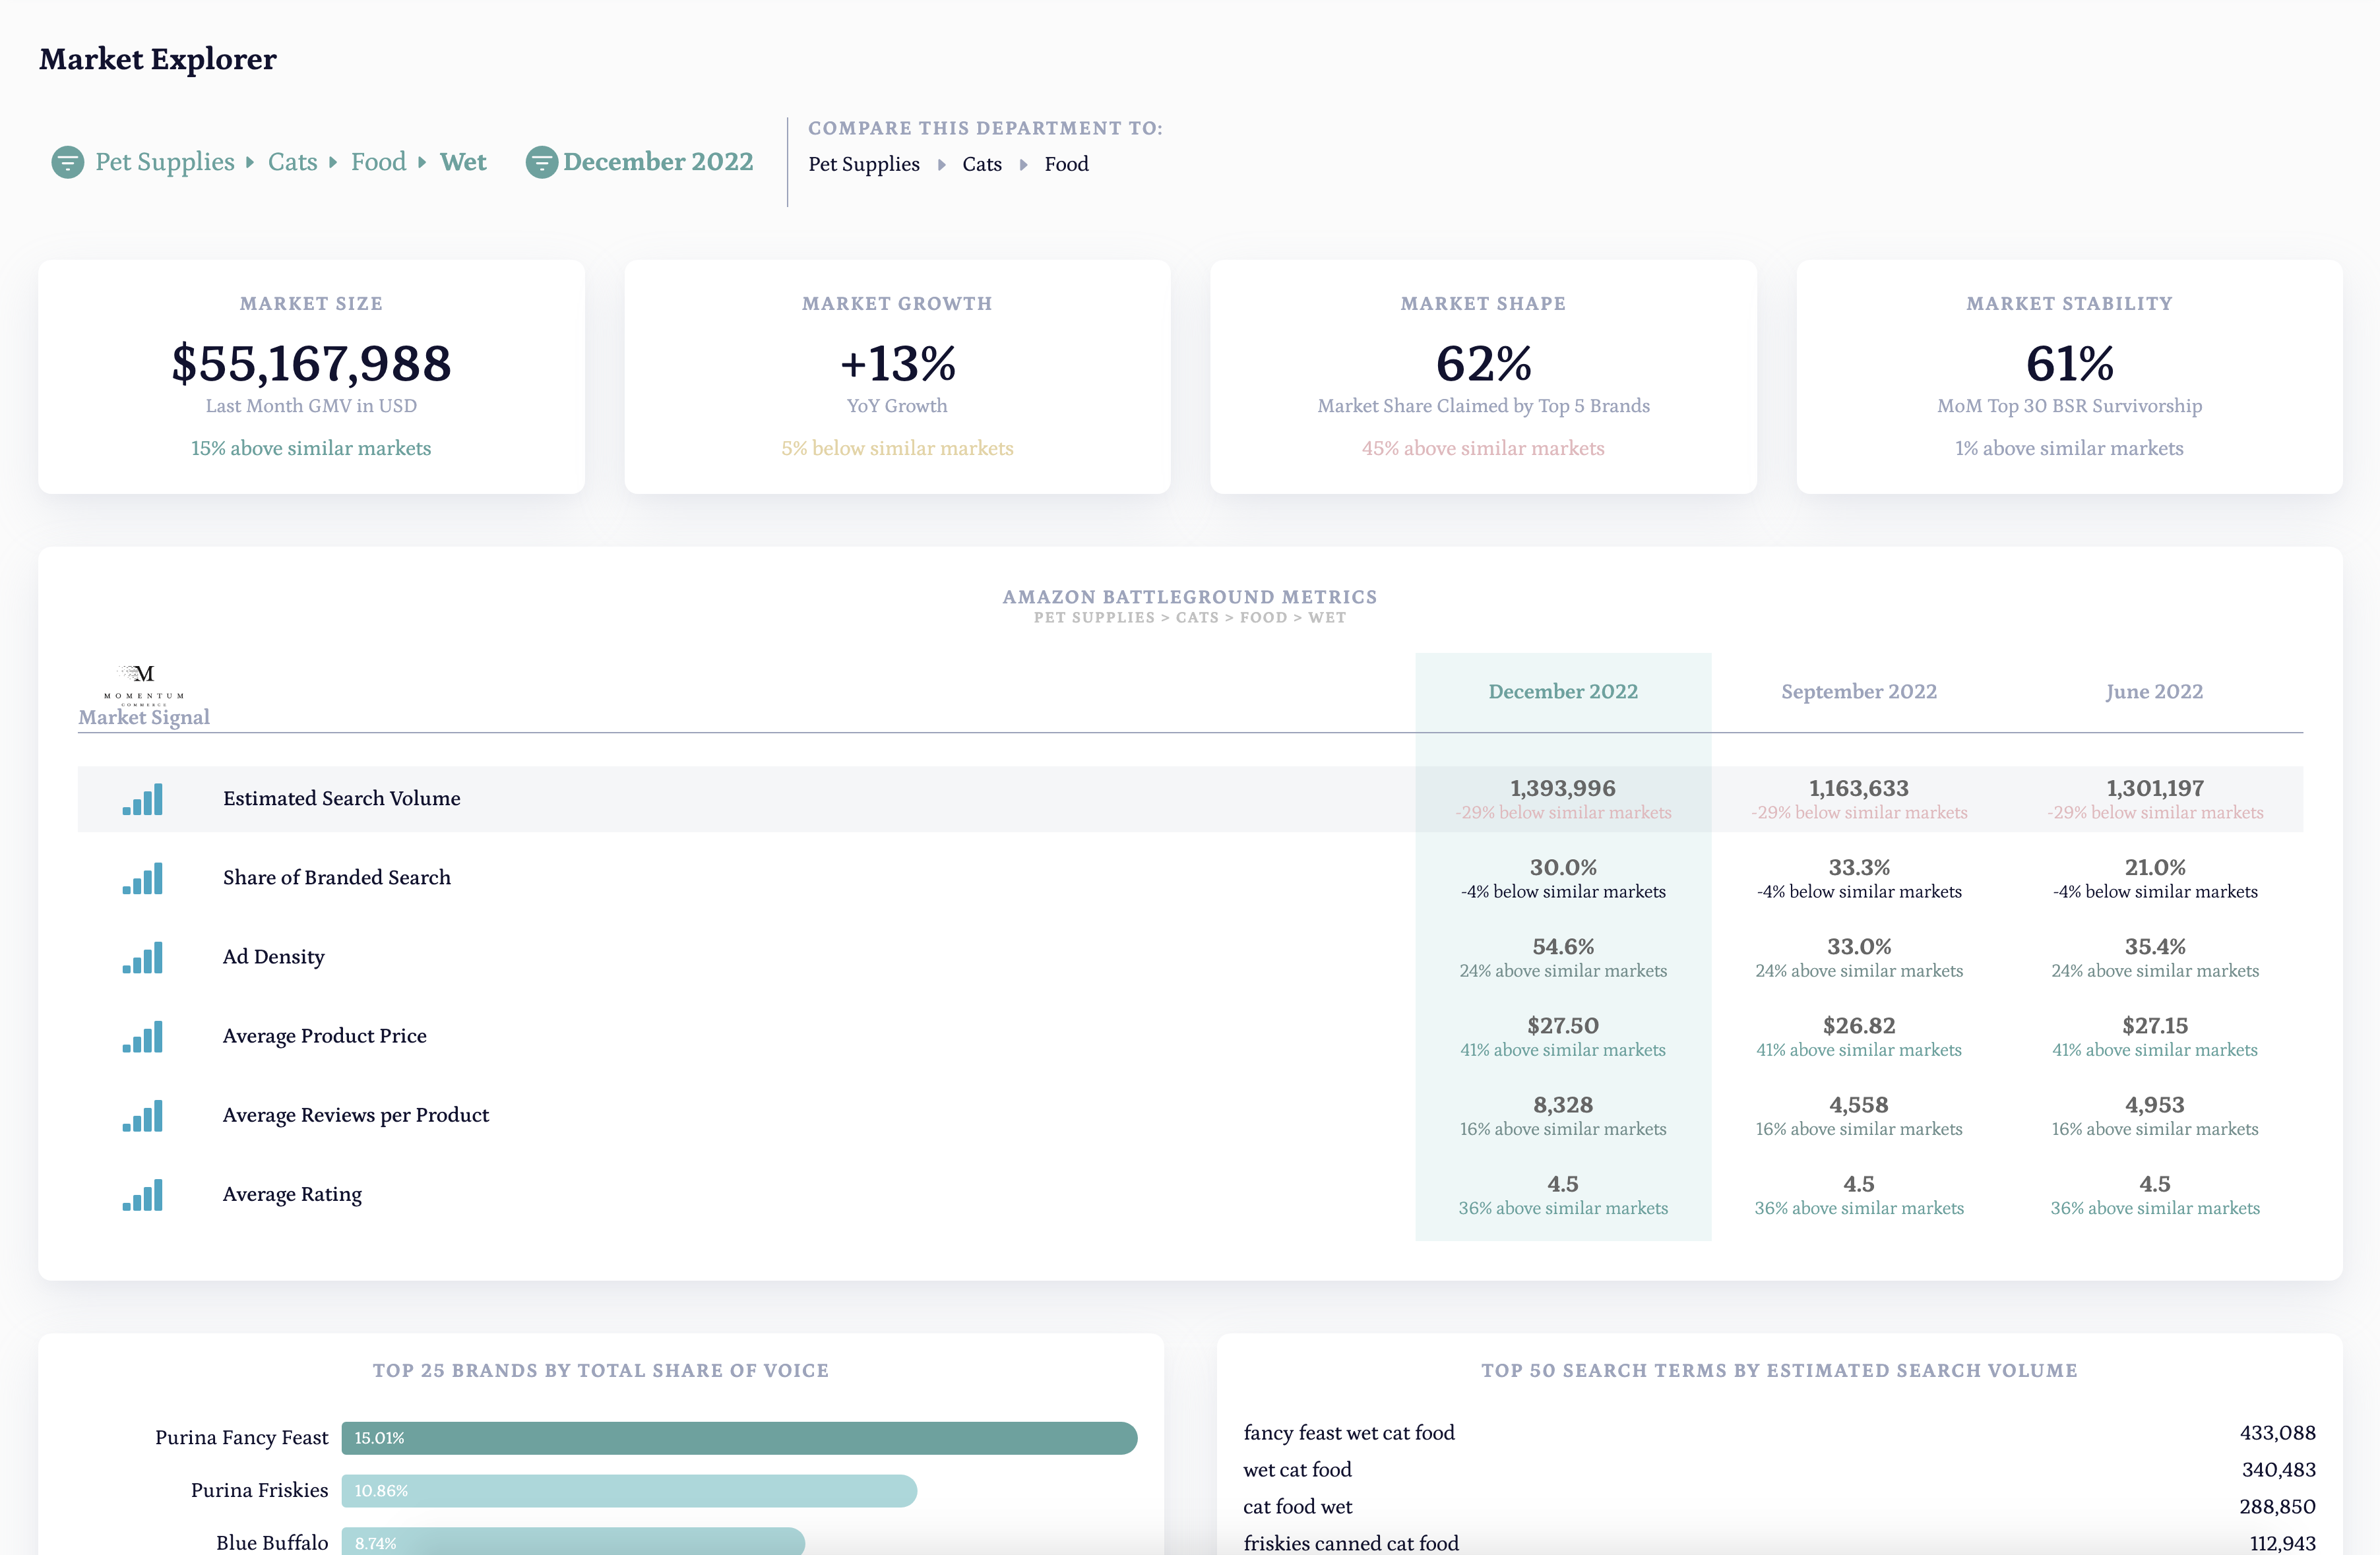Screen dimensions: 2380x1555
Task: Switch to the June 2022 column
Action: click(x=2154, y=691)
